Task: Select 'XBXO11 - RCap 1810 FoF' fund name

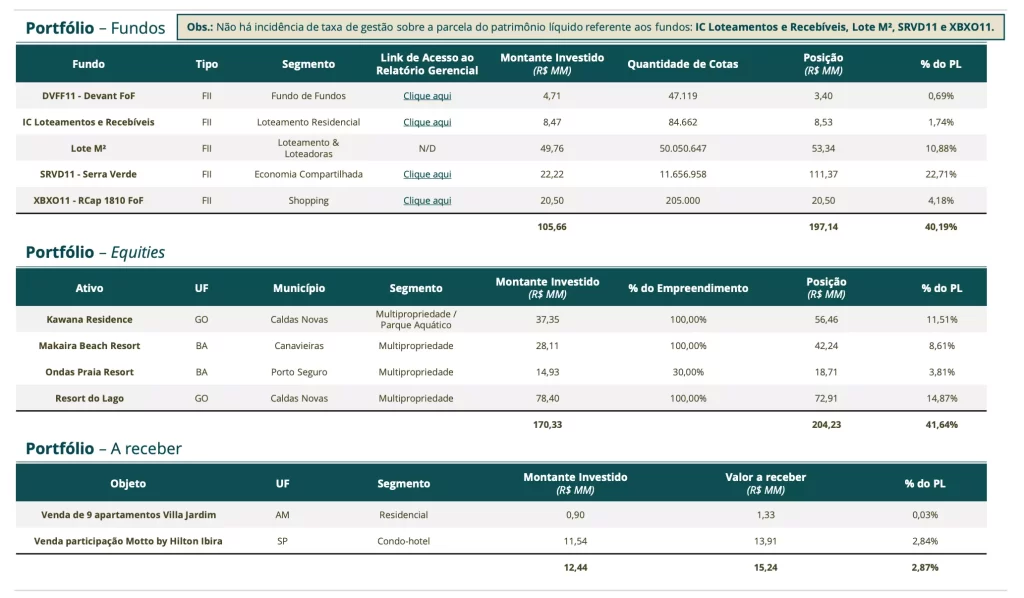Action: [89, 200]
